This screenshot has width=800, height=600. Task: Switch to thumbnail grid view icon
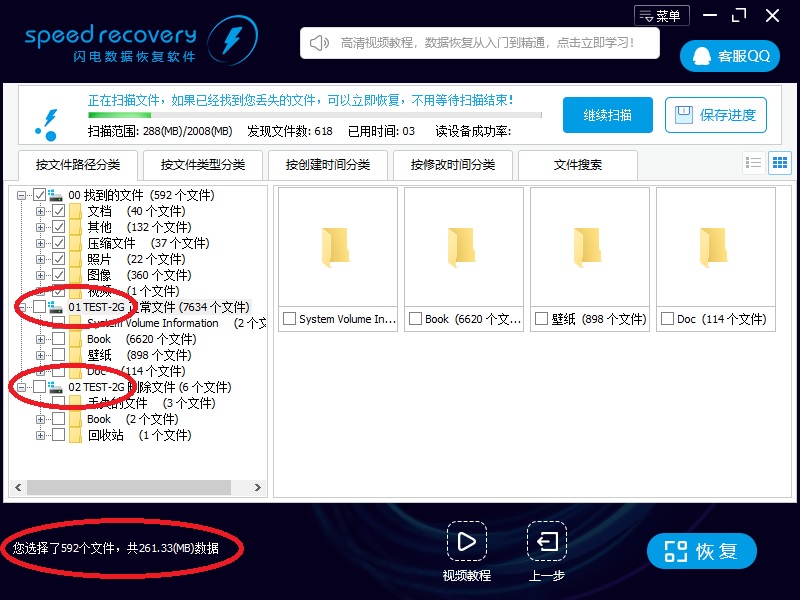[x=779, y=163]
